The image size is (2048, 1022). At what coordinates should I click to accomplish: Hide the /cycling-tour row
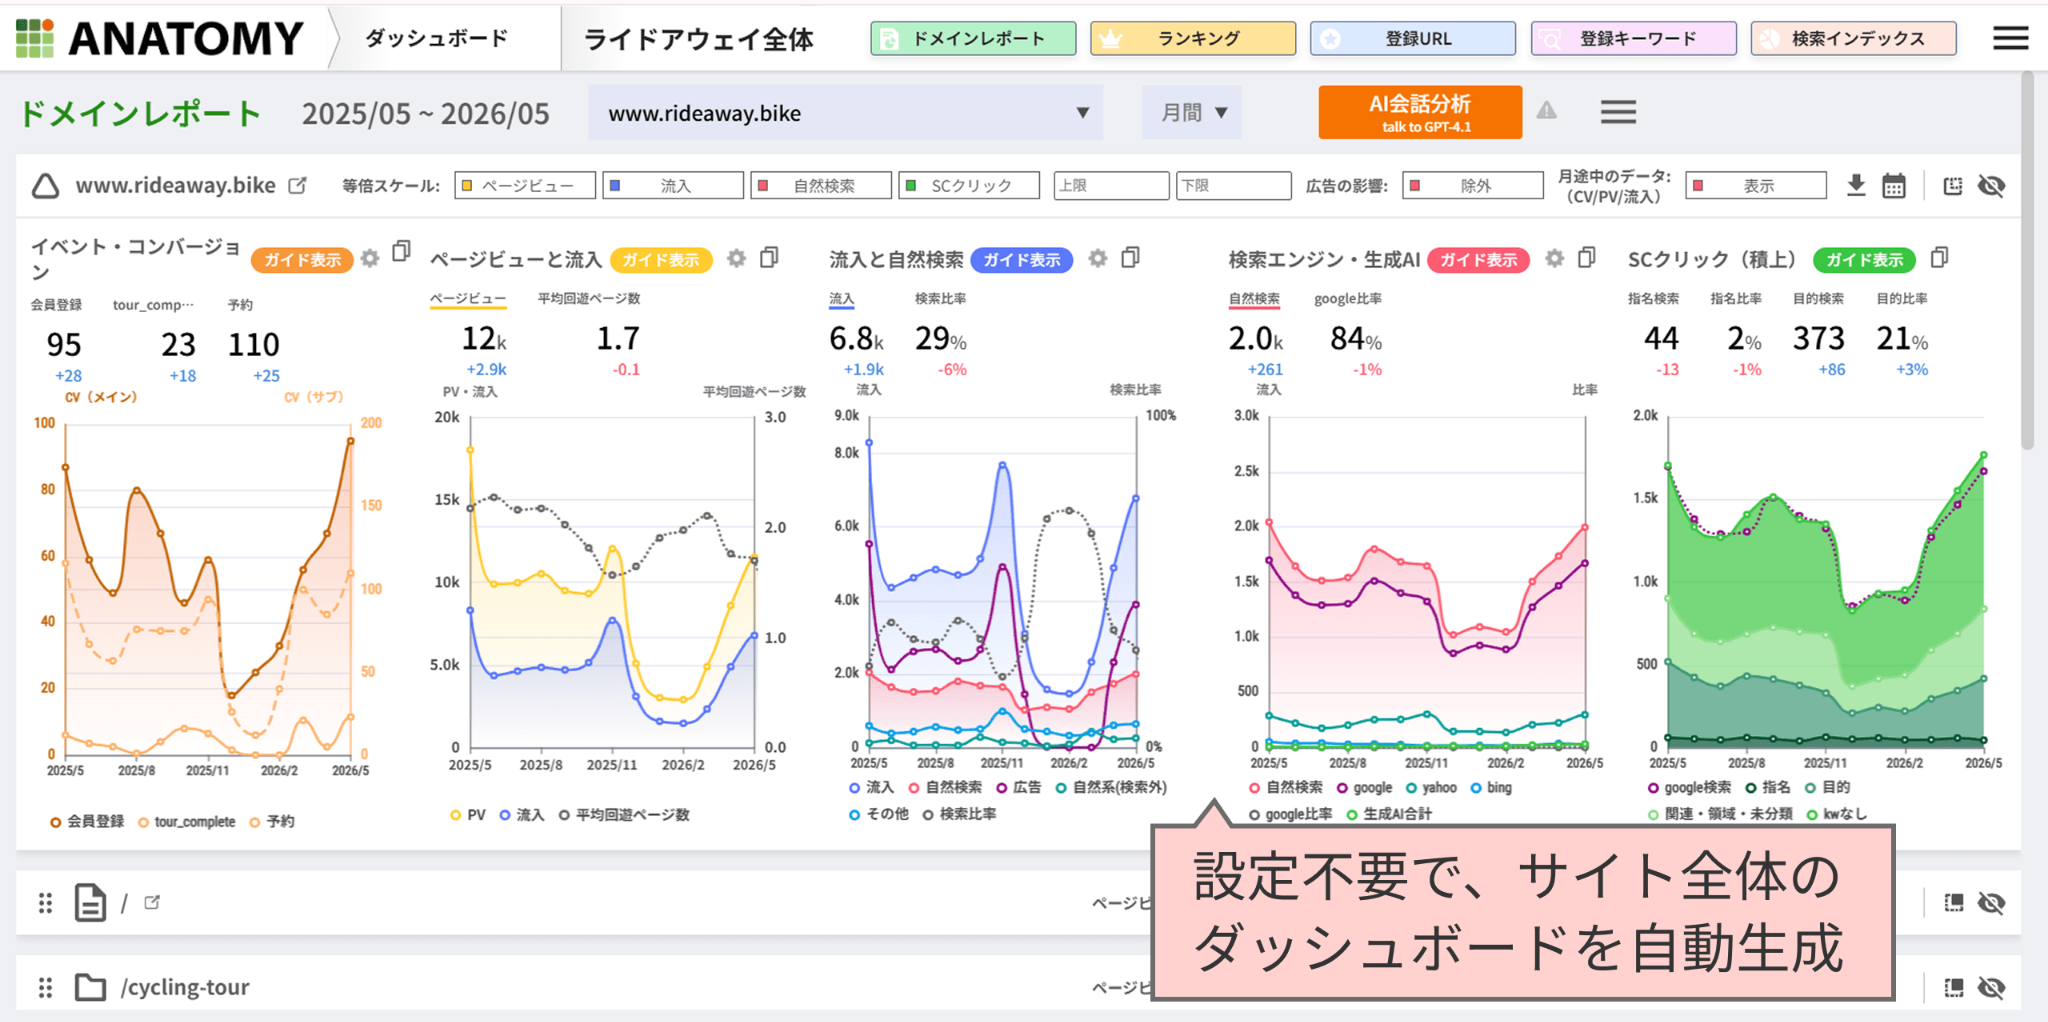(1991, 988)
